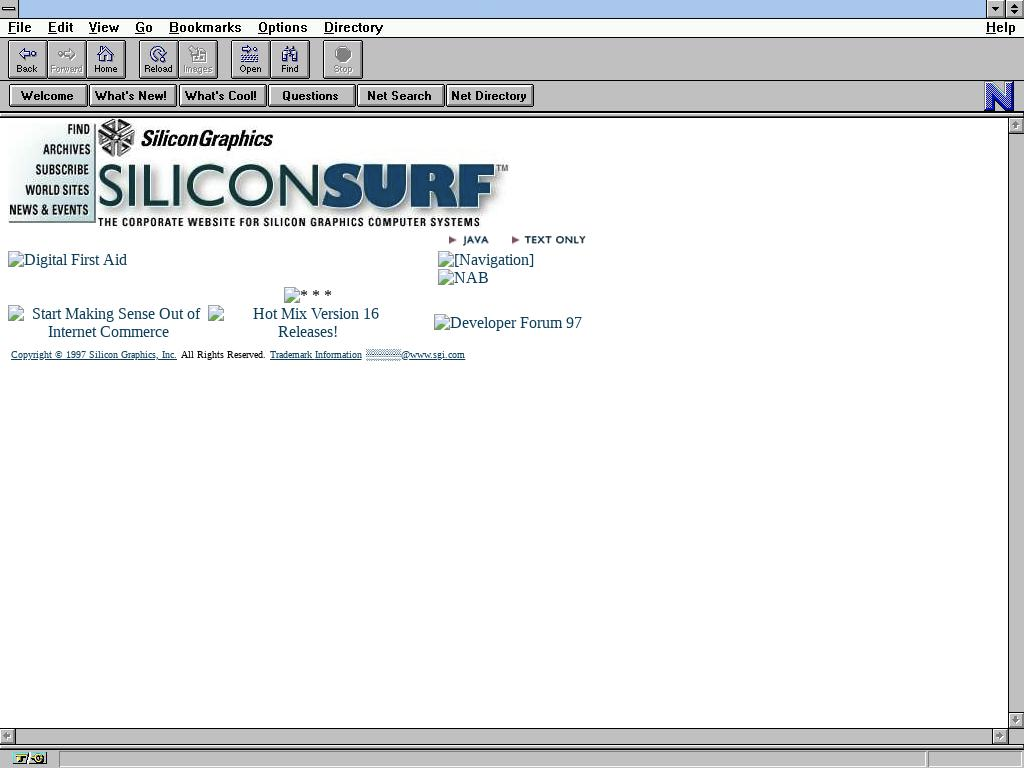Click the Trademark Information link
This screenshot has height=768, width=1024.
tap(315, 355)
